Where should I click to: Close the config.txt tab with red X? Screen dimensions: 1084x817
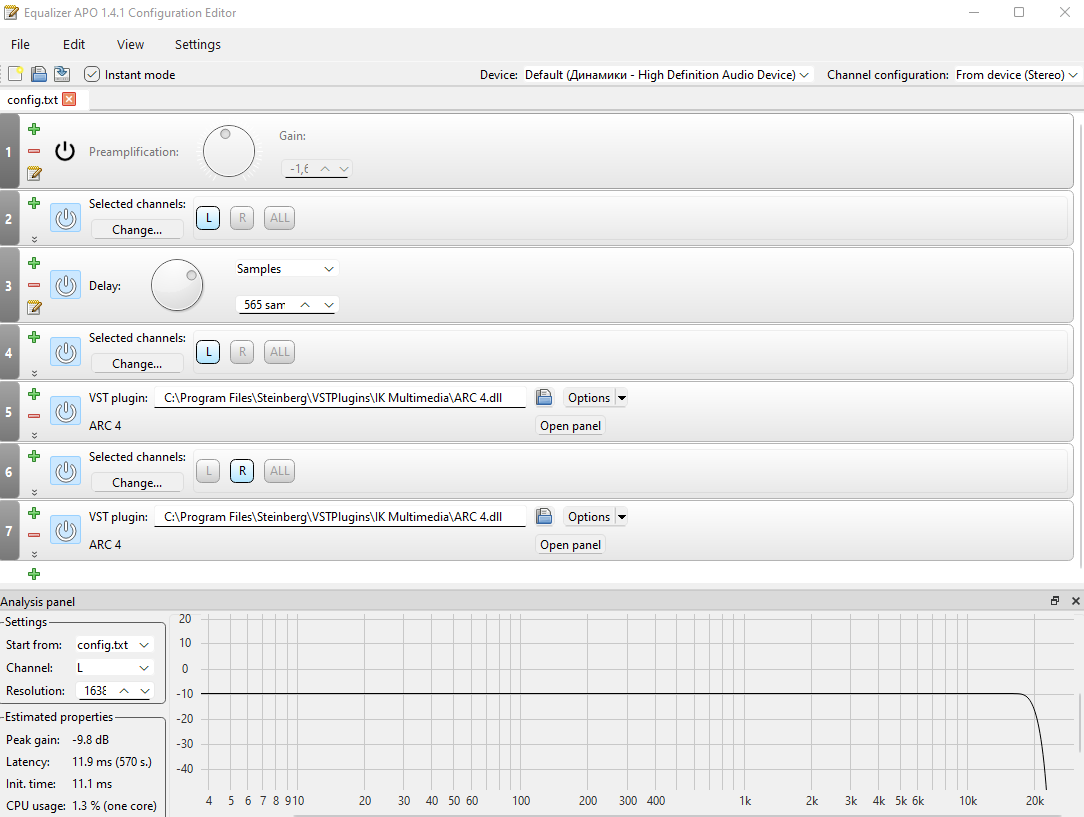pyautogui.click(x=69, y=99)
